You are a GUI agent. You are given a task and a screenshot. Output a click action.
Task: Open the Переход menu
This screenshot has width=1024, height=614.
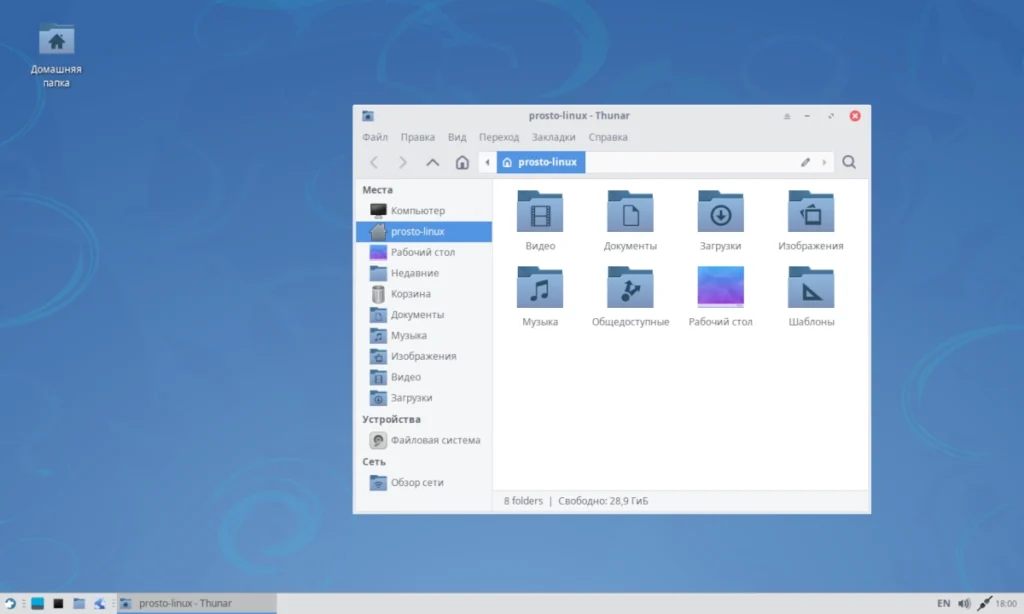499,137
